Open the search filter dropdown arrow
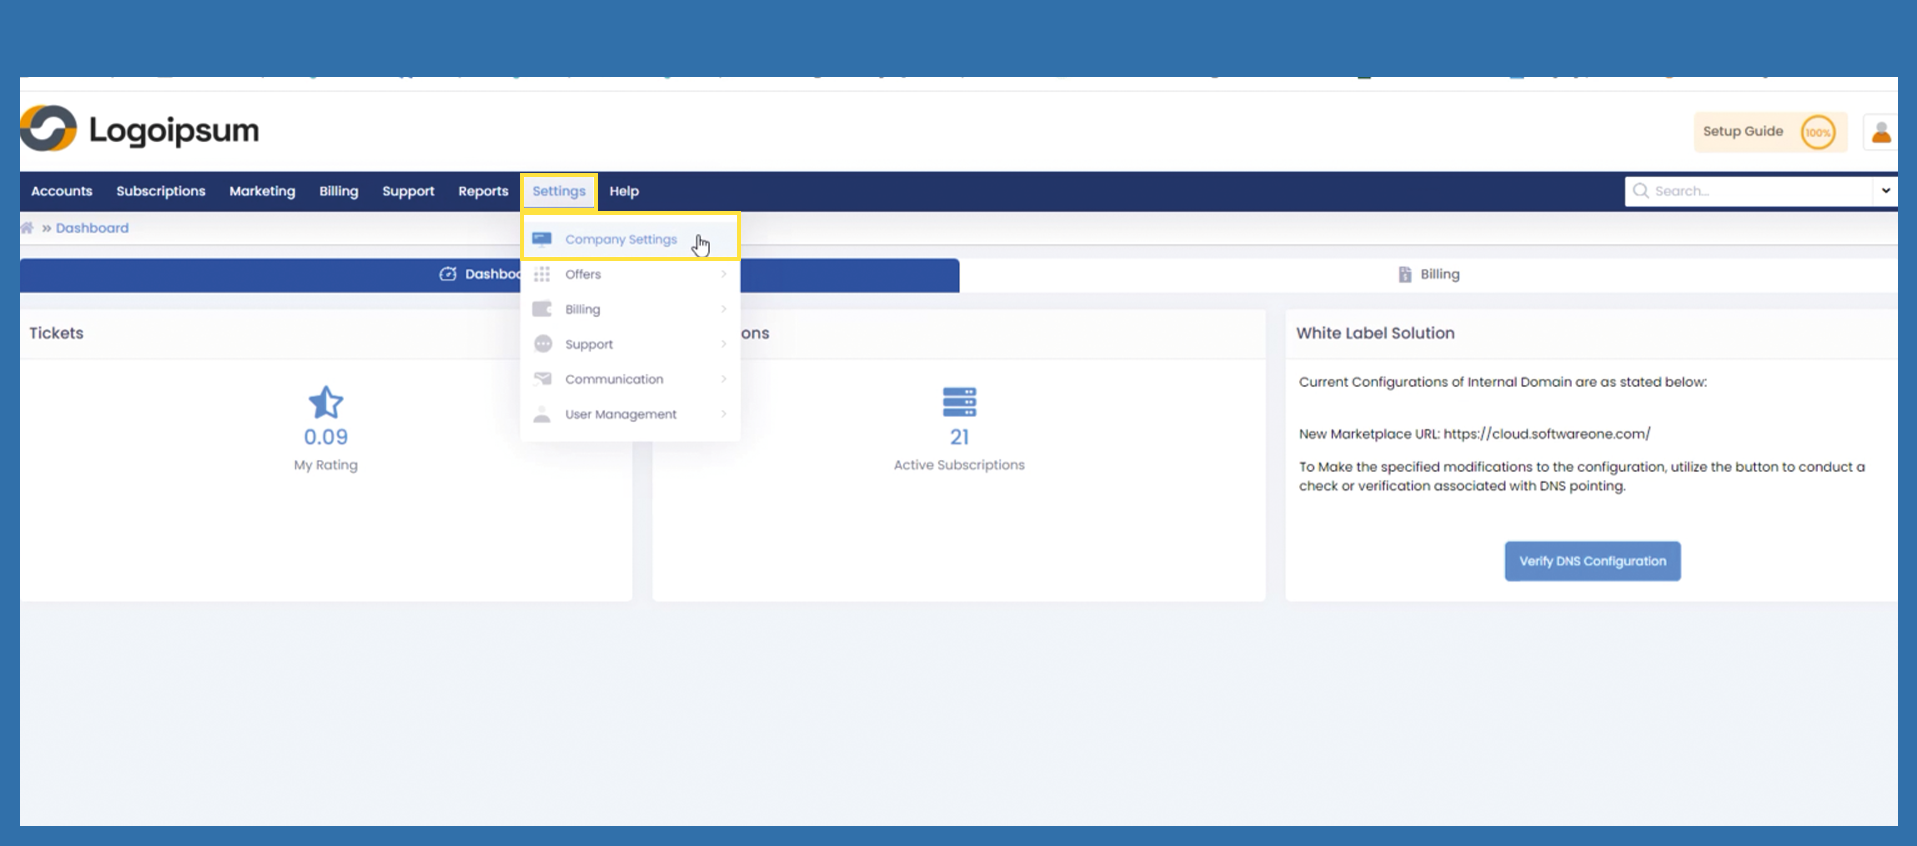1917x846 pixels. pos(1885,191)
